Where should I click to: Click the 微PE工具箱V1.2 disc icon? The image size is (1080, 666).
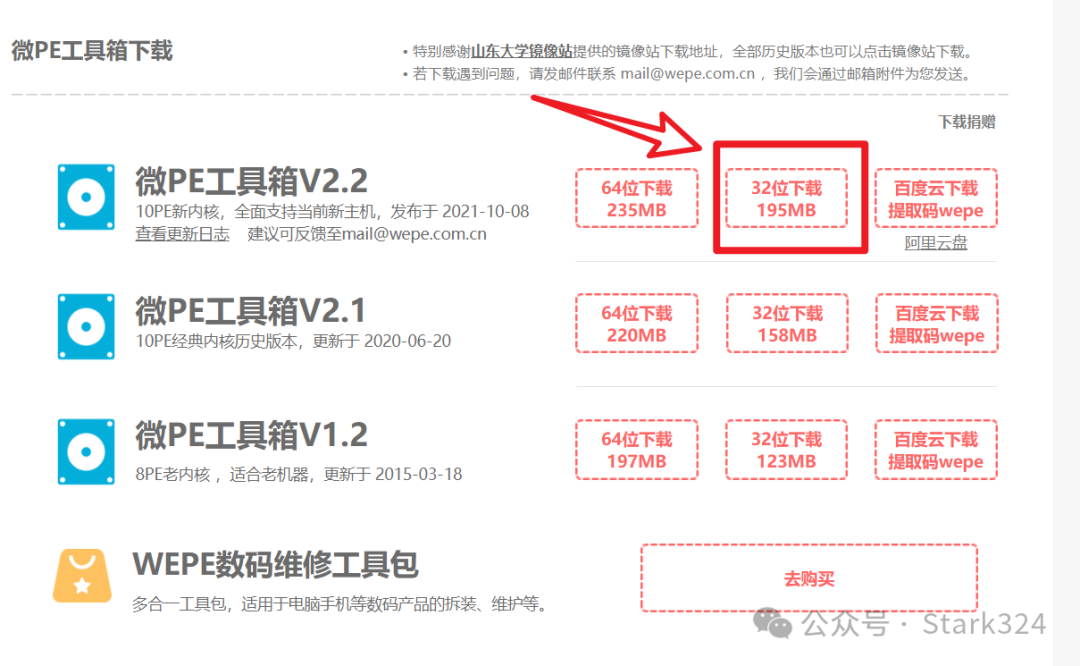pyautogui.click(x=86, y=452)
